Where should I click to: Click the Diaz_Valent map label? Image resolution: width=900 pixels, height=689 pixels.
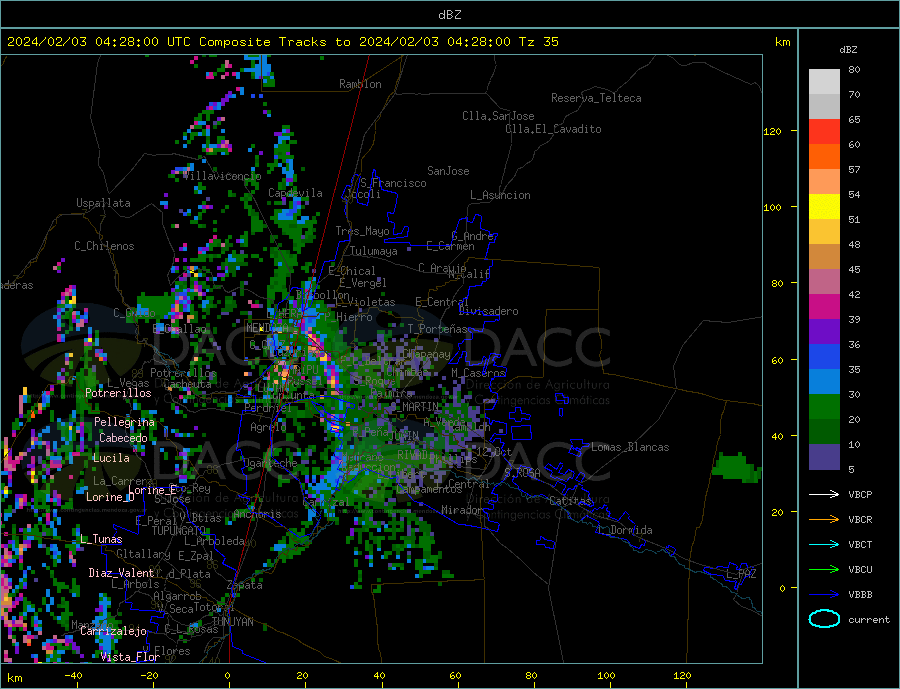tap(121, 573)
